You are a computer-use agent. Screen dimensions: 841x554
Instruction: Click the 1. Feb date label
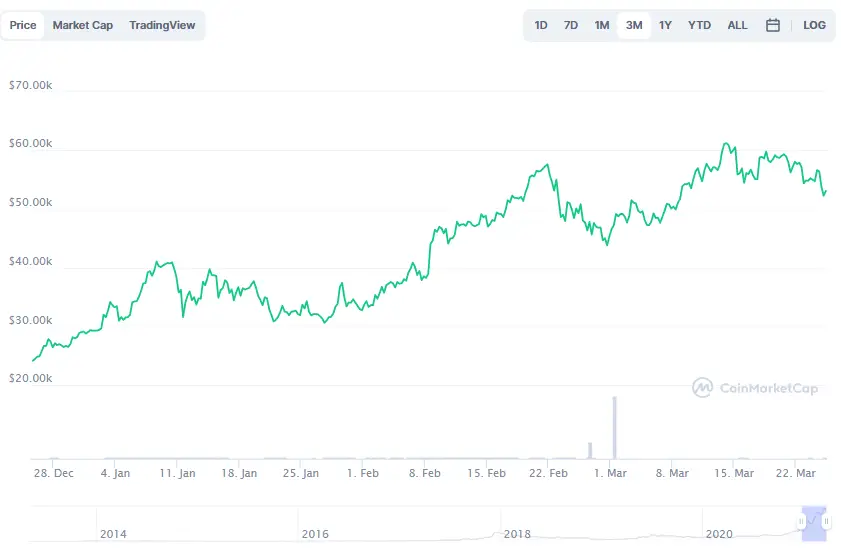[x=363, y=473]
